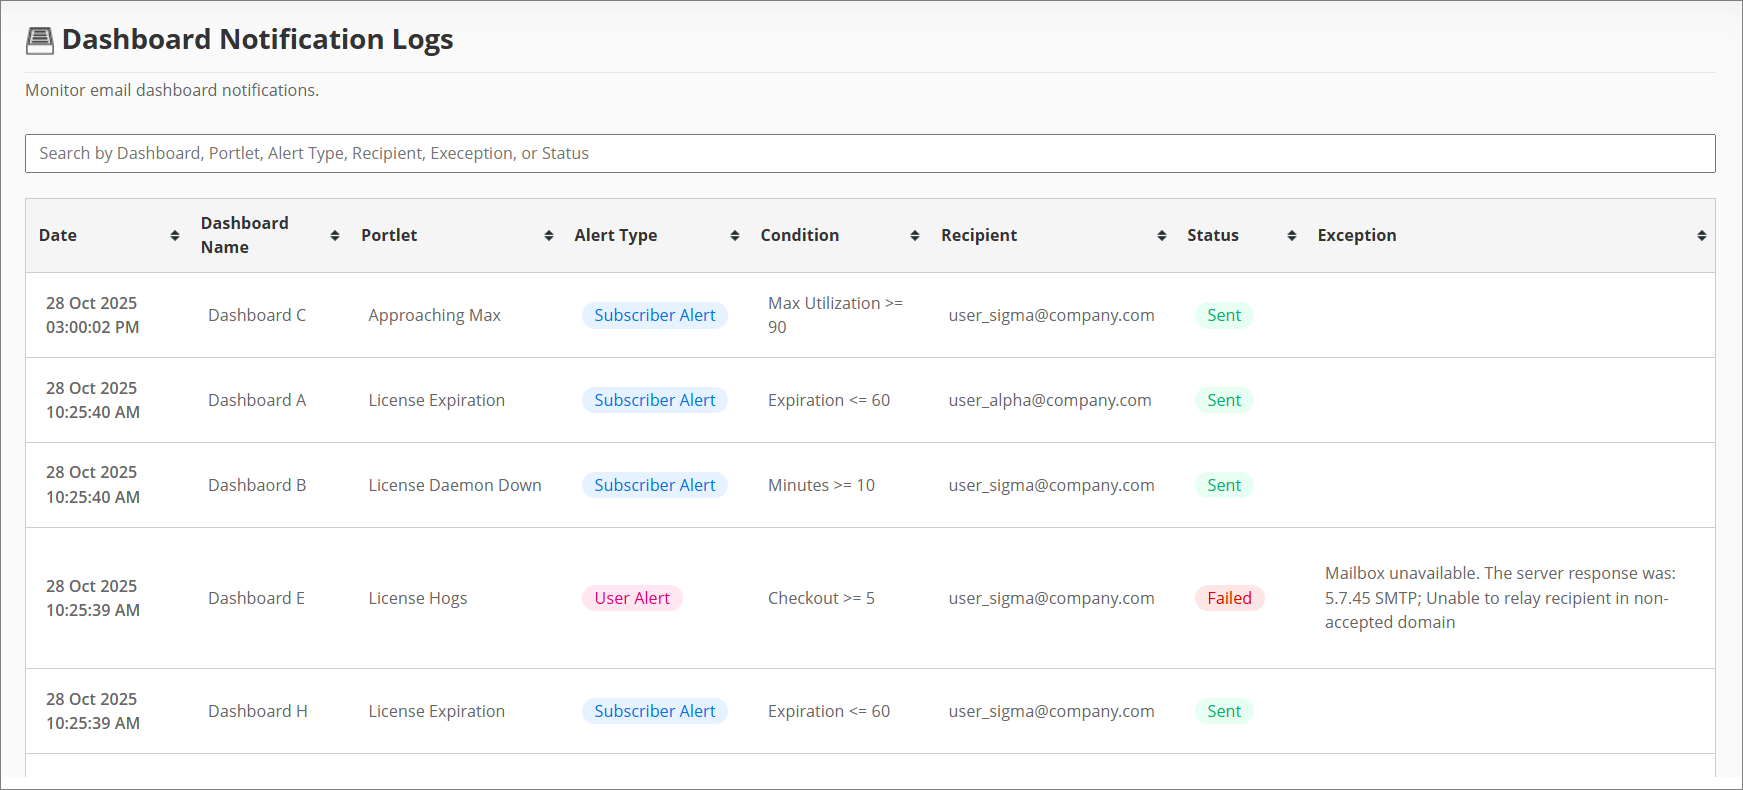Click Subscriber Alert badge in Dashboard H row
The height and width of the screenshot is (790, 1743).
[x=655, y=711]
